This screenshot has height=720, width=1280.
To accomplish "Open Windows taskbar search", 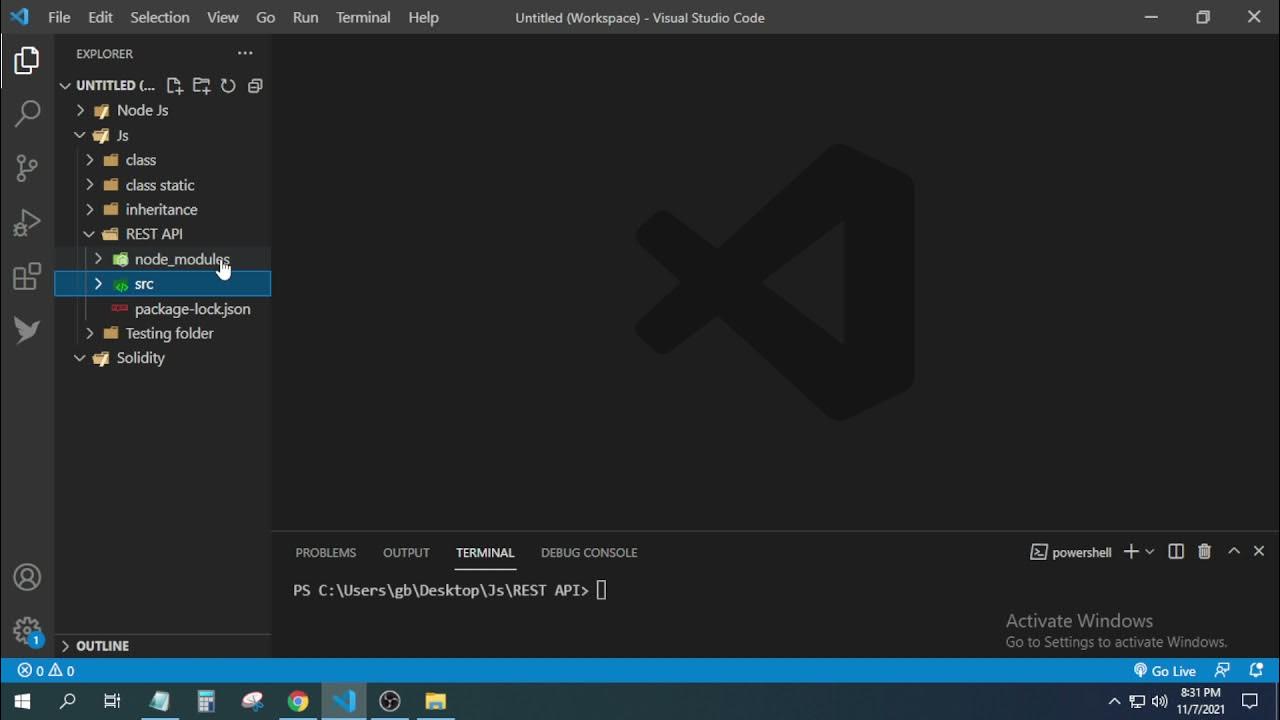I will pyautogui.click(x=68, y=701).
